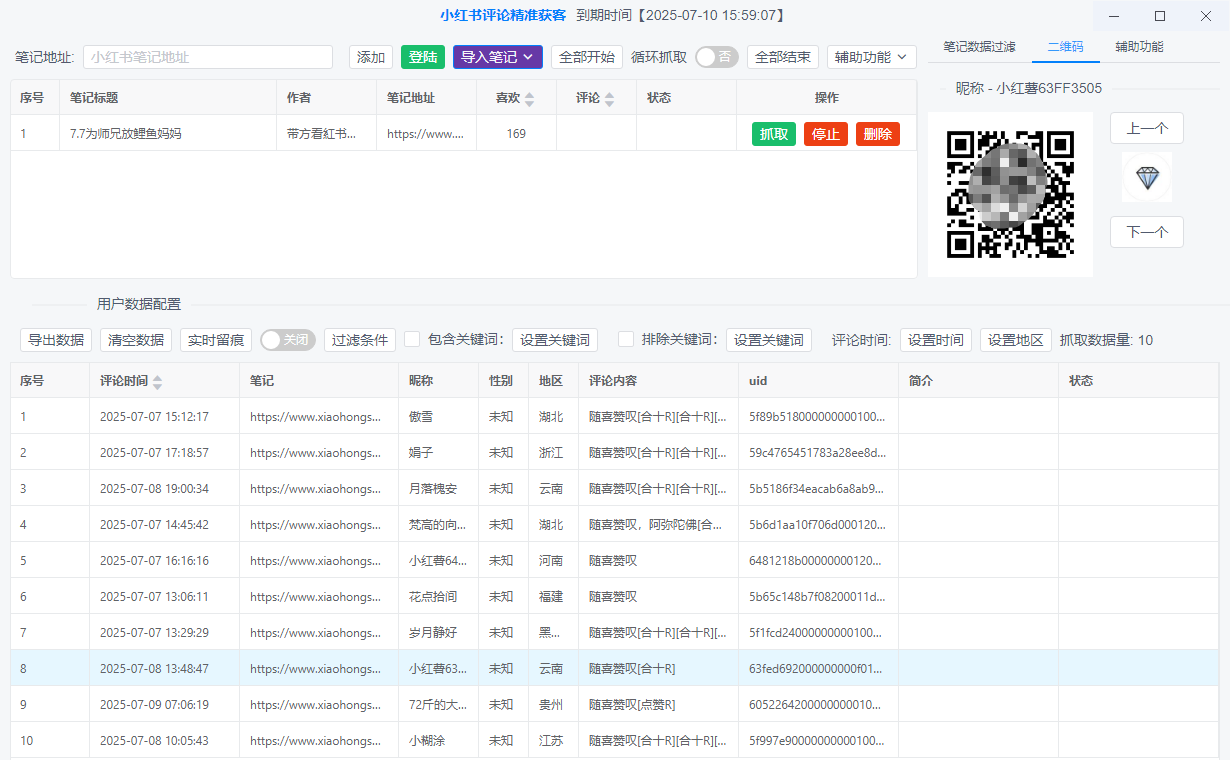The image size is (1230, 760).
Task: Click the region cell 福建
Action: (x=551, y=597)
